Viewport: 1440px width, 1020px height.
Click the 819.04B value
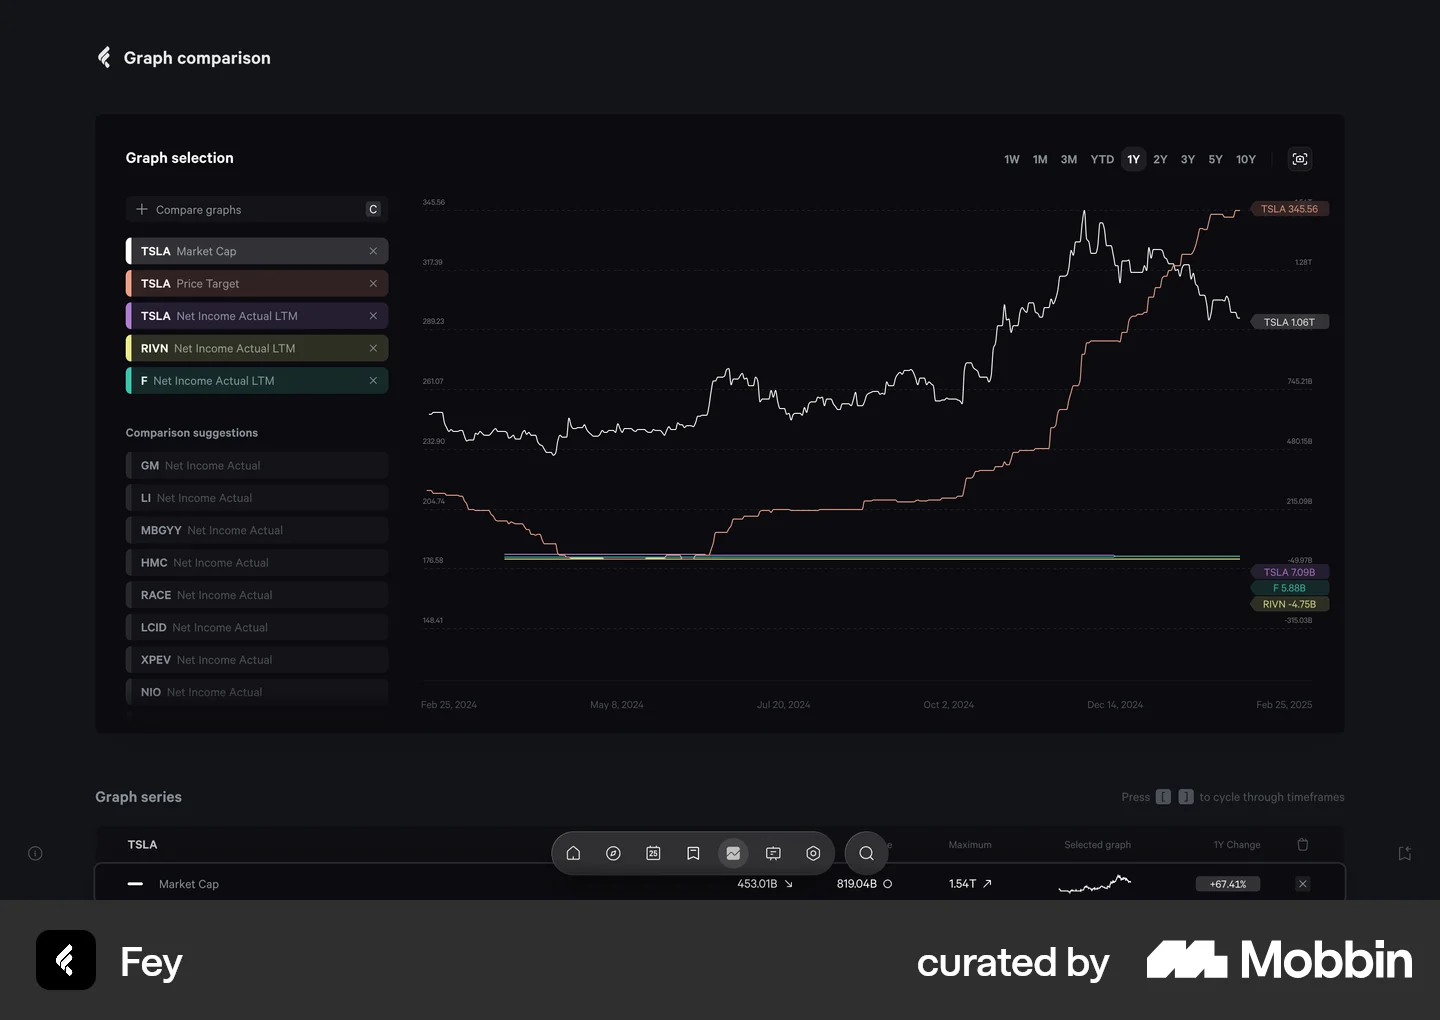857,884
